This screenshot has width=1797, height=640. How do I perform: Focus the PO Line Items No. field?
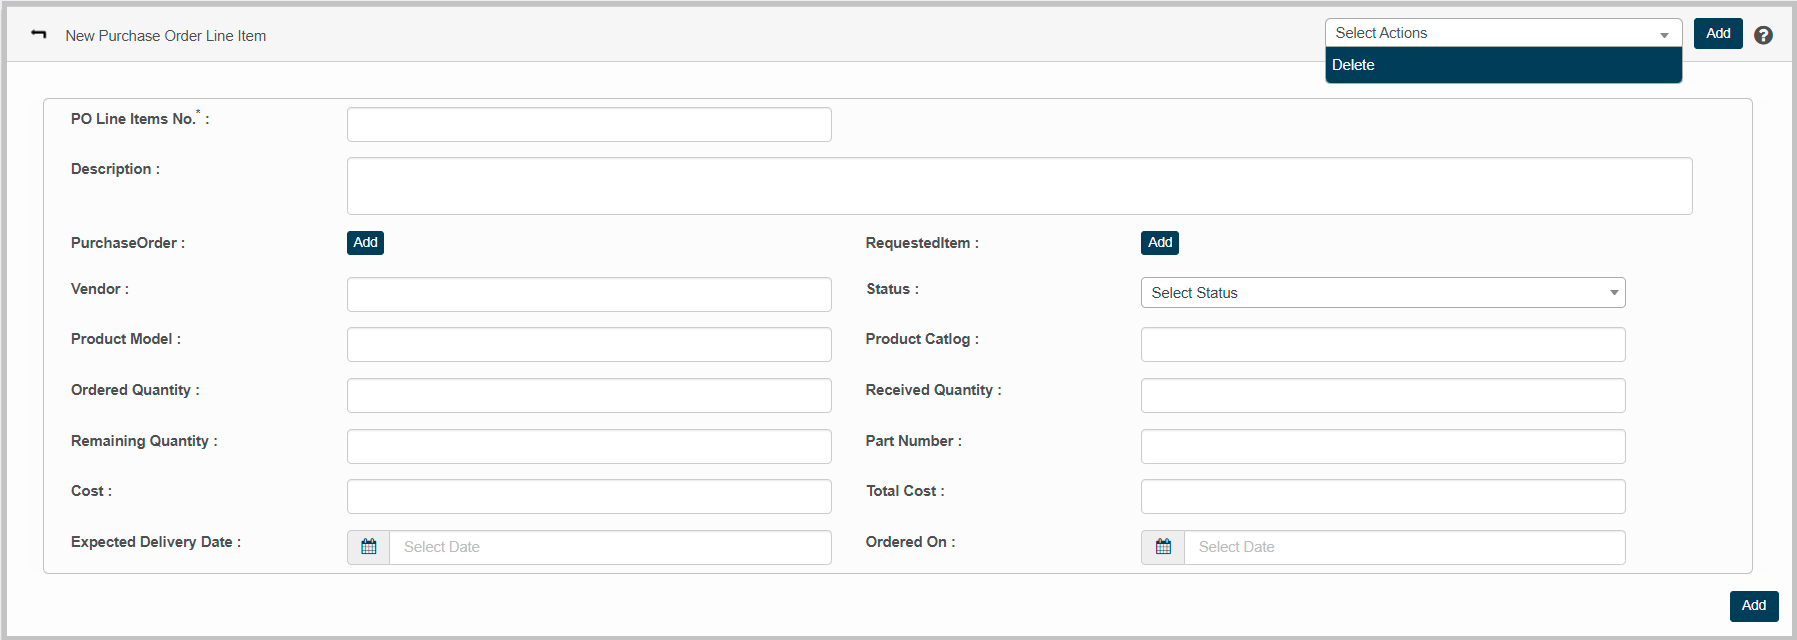(x=588, y=125)
